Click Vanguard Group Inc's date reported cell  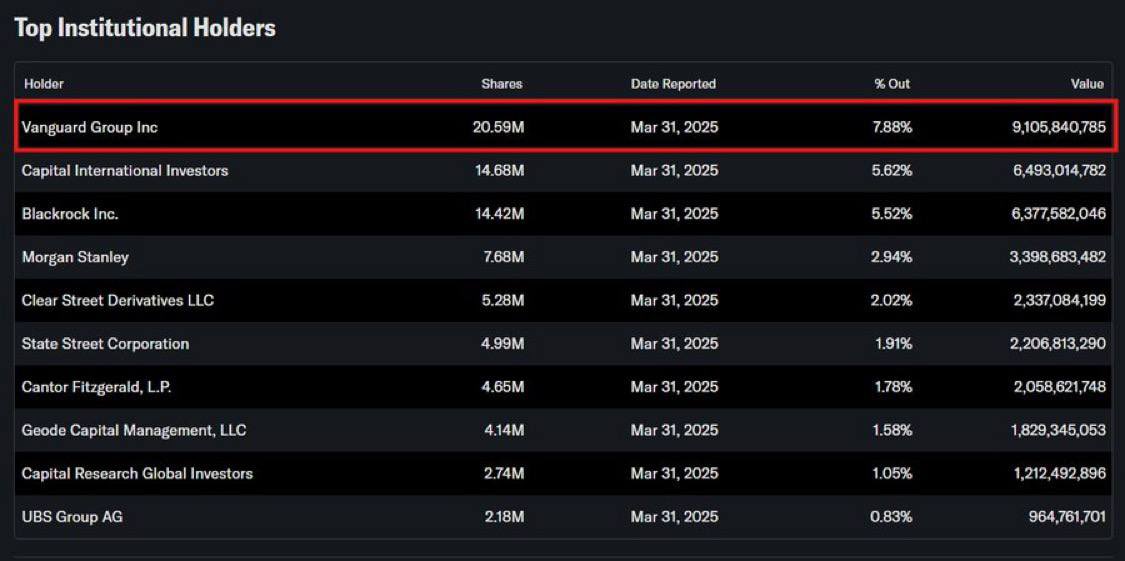click(674, 128)
